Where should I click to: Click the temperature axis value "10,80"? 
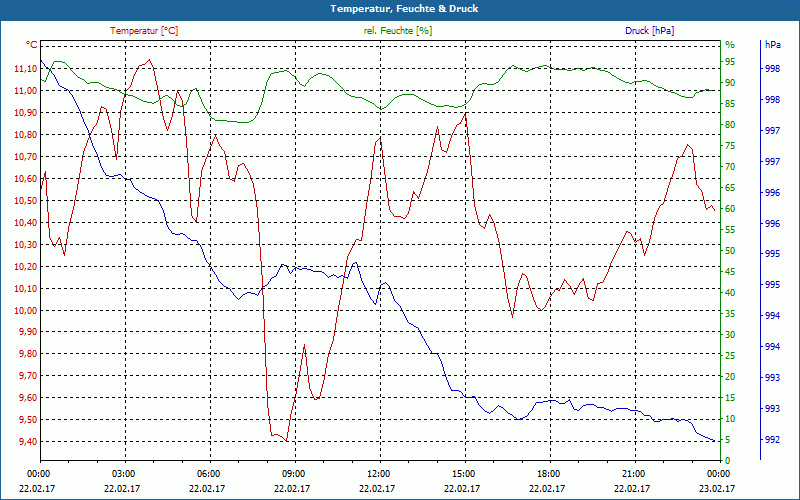[x=26, y=135]
